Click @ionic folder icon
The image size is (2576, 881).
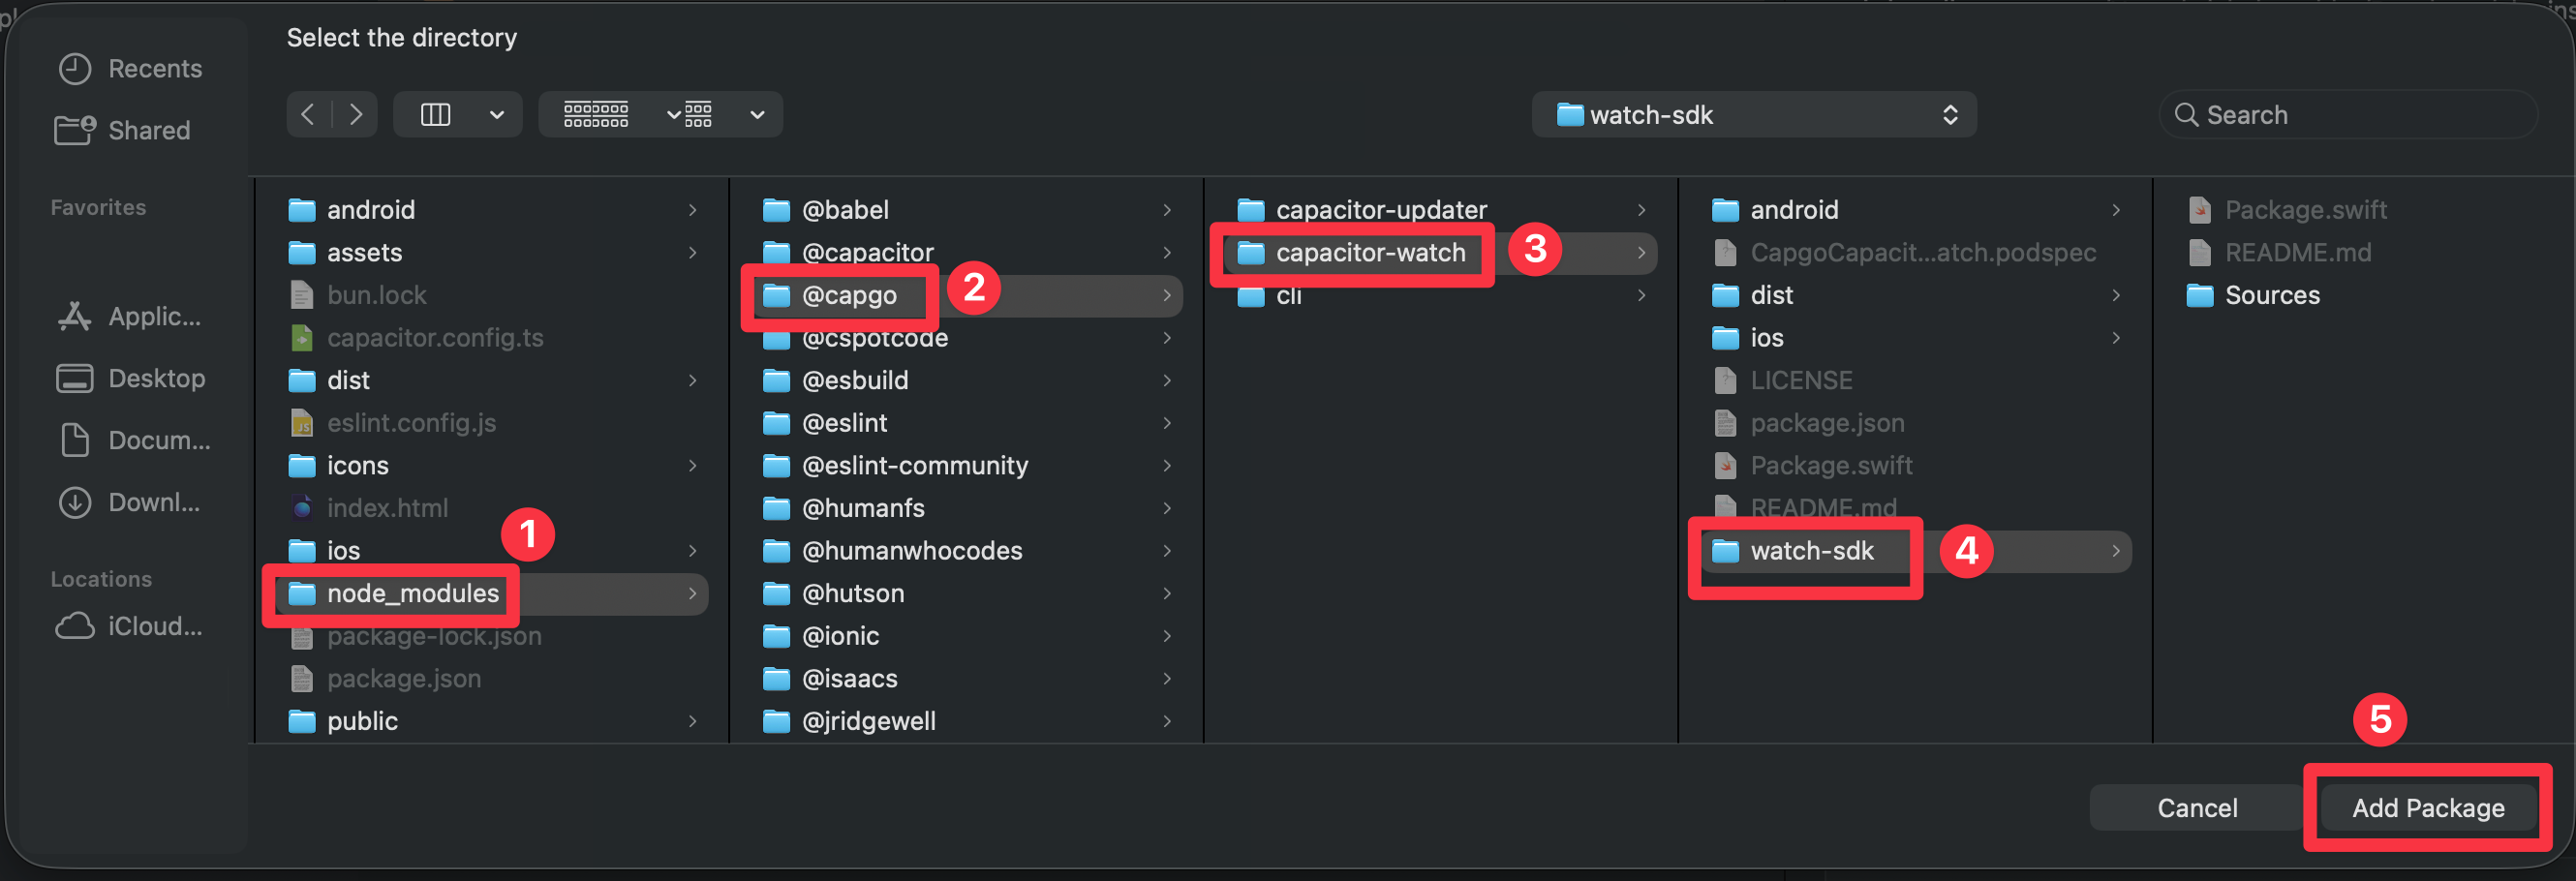777,636
